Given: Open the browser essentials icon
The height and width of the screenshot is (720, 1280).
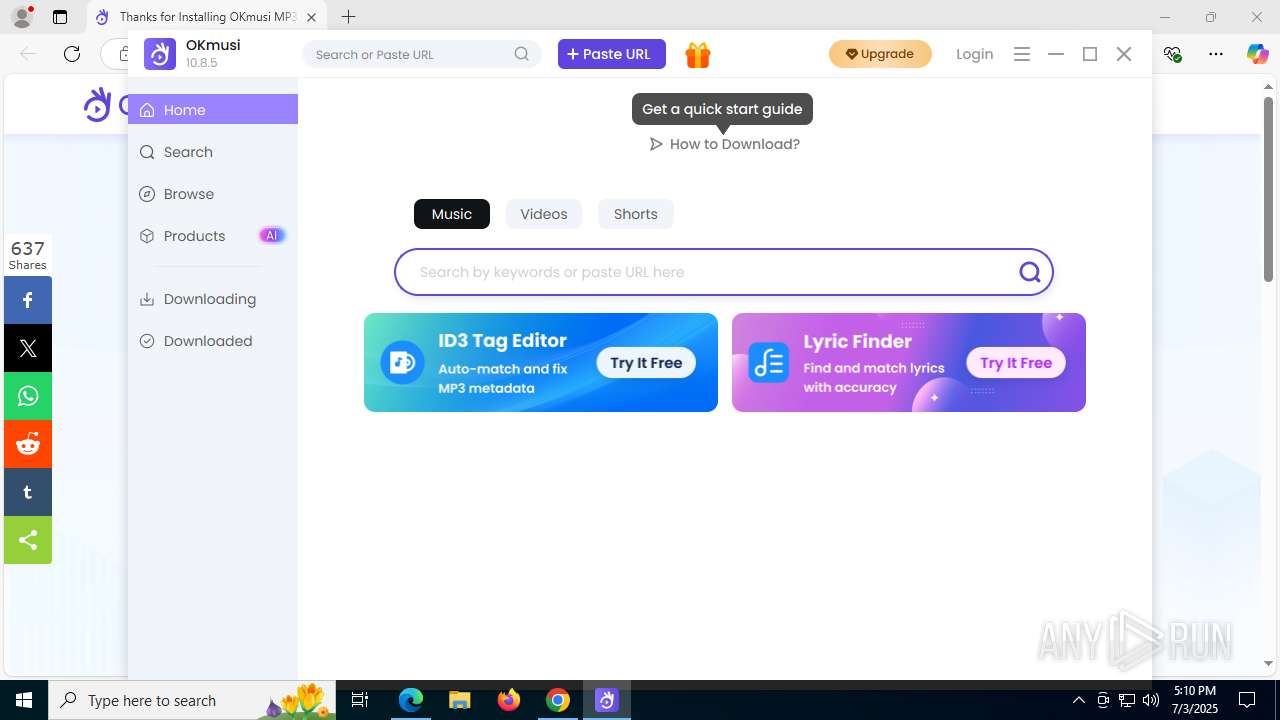Looking at the screenshot, I should tap(1173, 54).
